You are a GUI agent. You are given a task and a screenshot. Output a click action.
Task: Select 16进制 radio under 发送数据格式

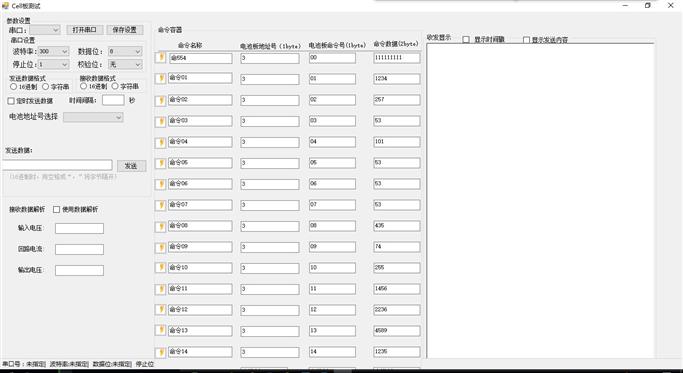click(14, 87)
